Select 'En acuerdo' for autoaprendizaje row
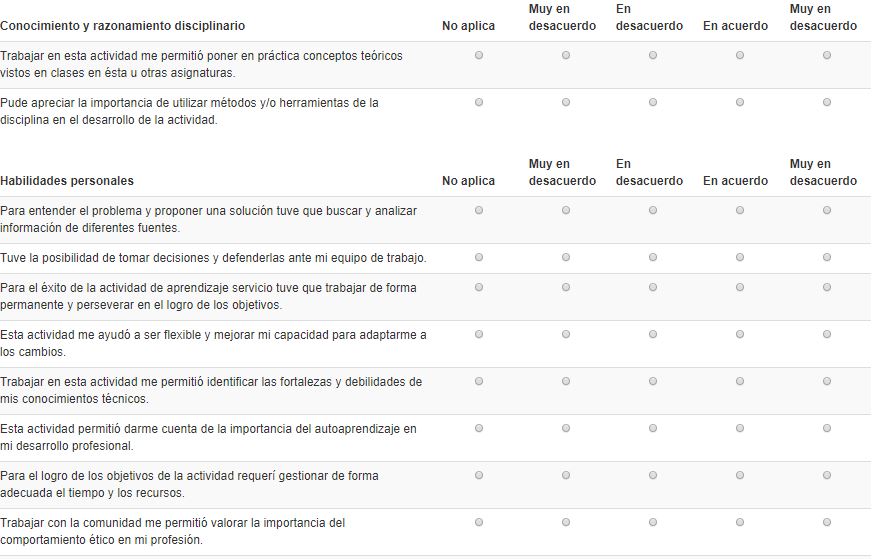 (x=740, y=428)
